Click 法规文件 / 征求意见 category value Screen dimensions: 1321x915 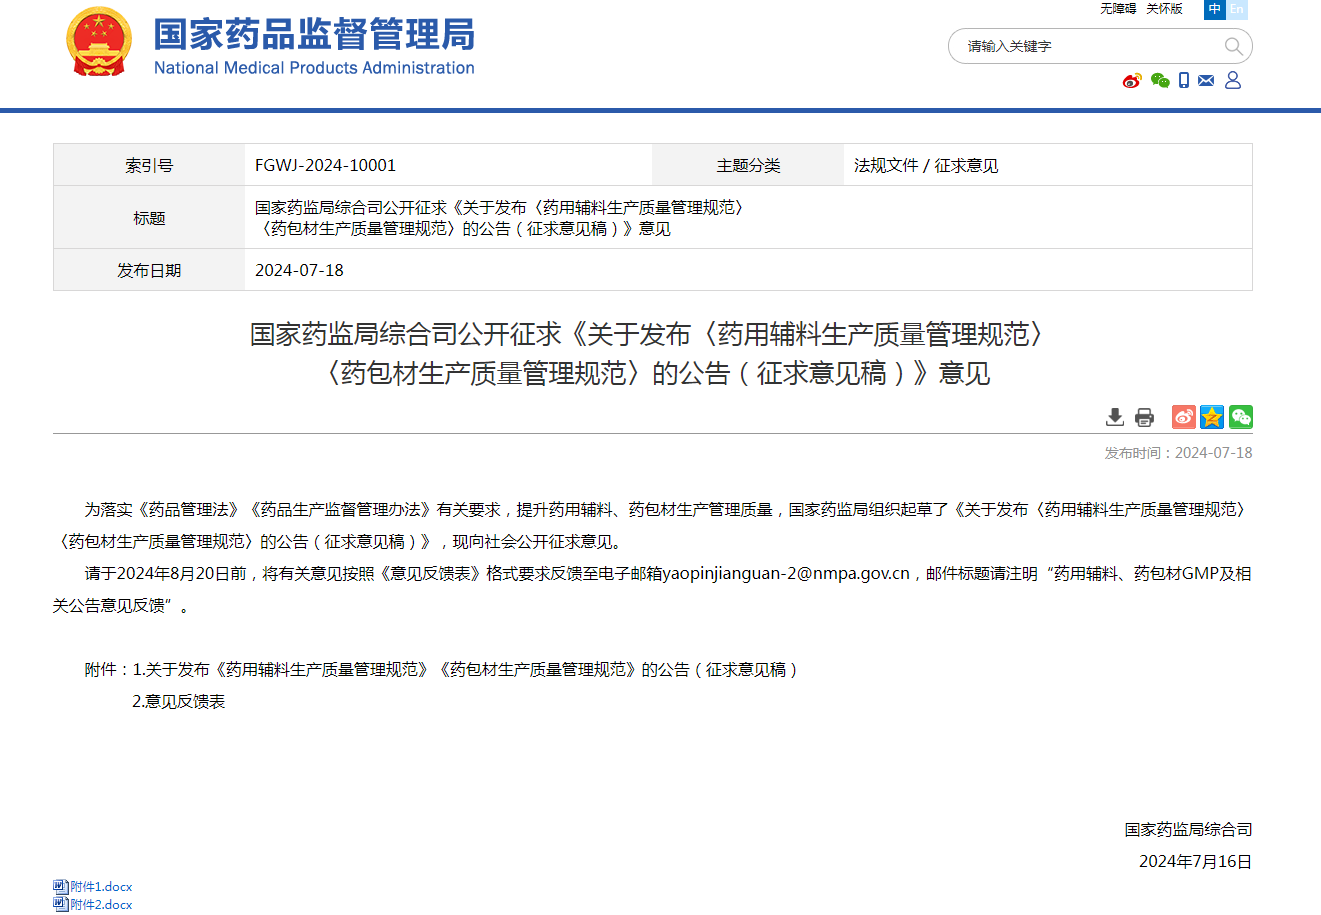(x=926, y=165)
